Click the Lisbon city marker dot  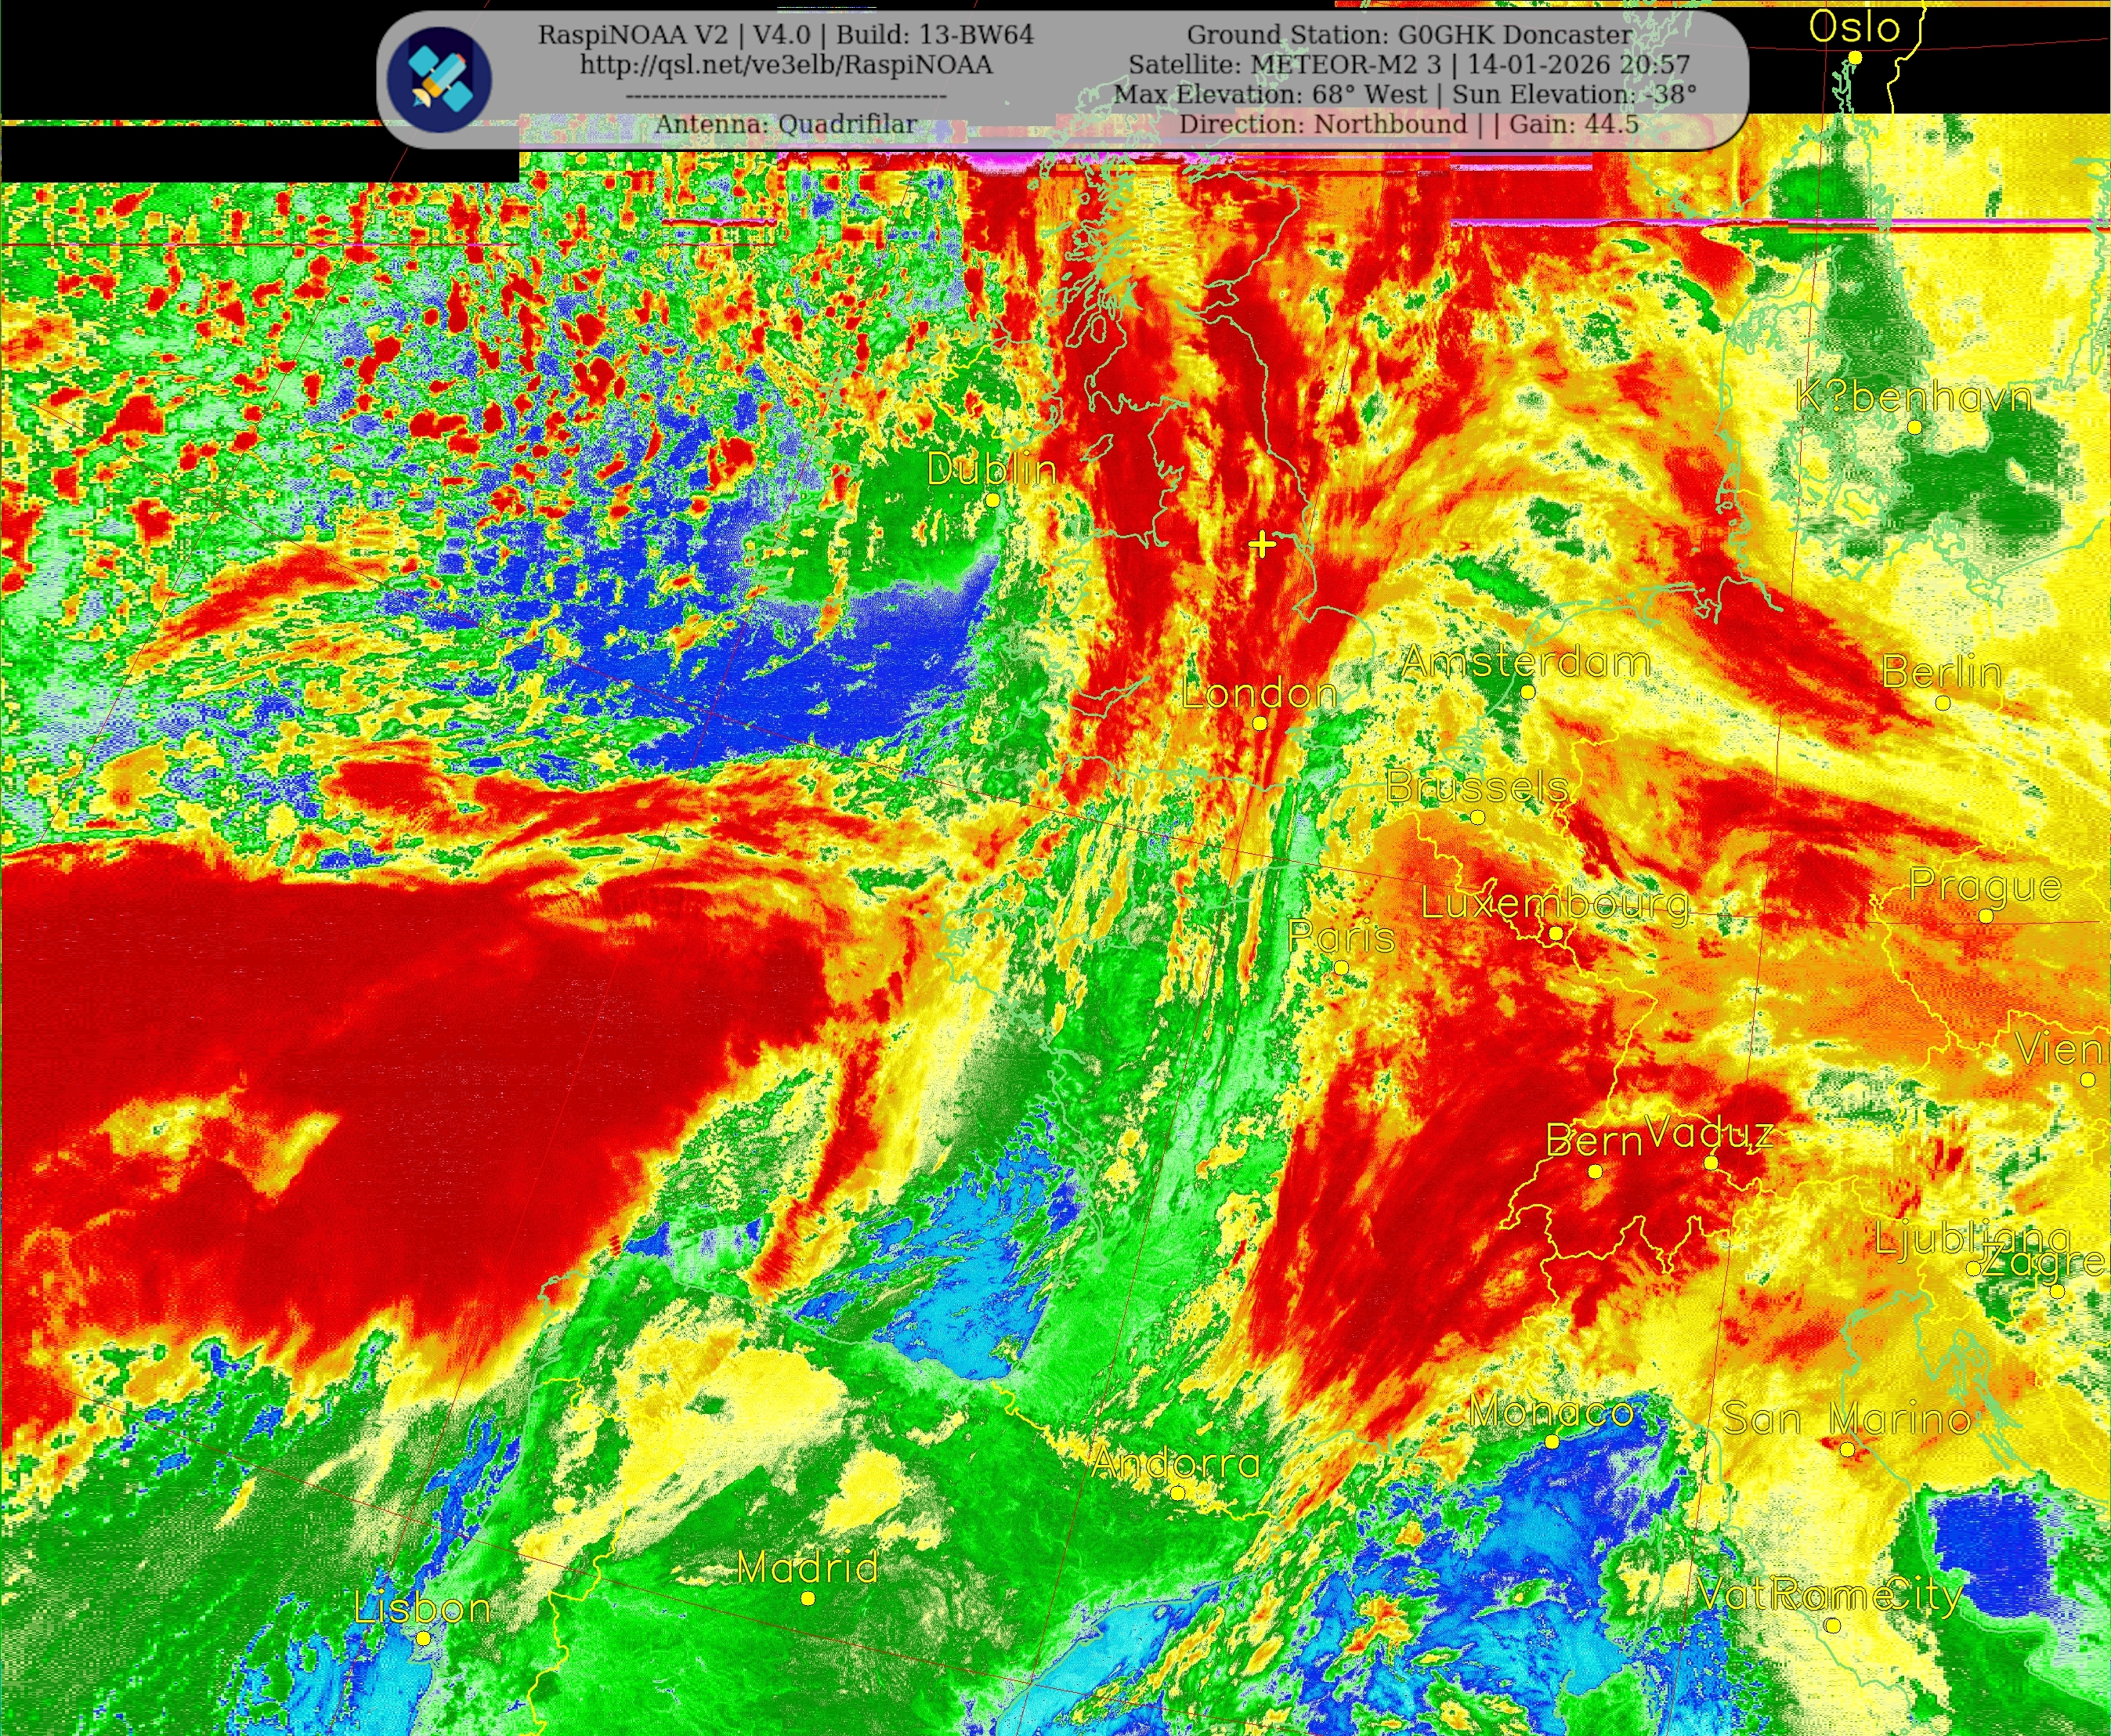424,1638
